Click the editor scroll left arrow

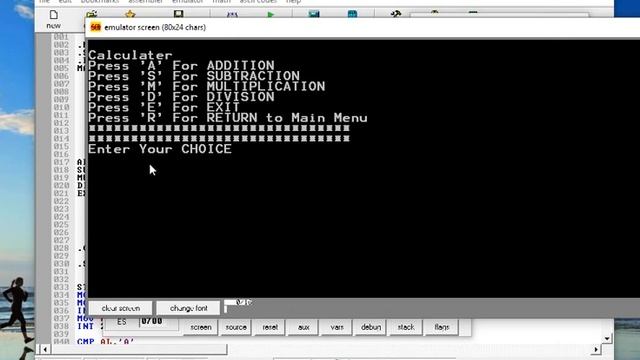(45, 349)
